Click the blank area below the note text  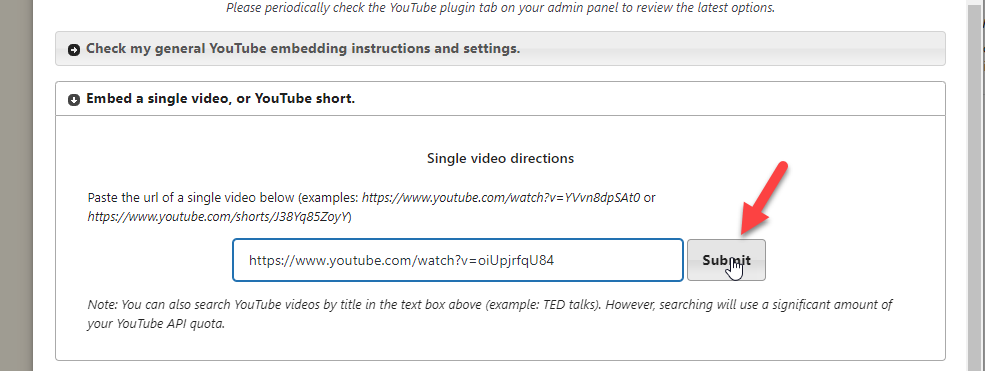click(x=500, y=346)
